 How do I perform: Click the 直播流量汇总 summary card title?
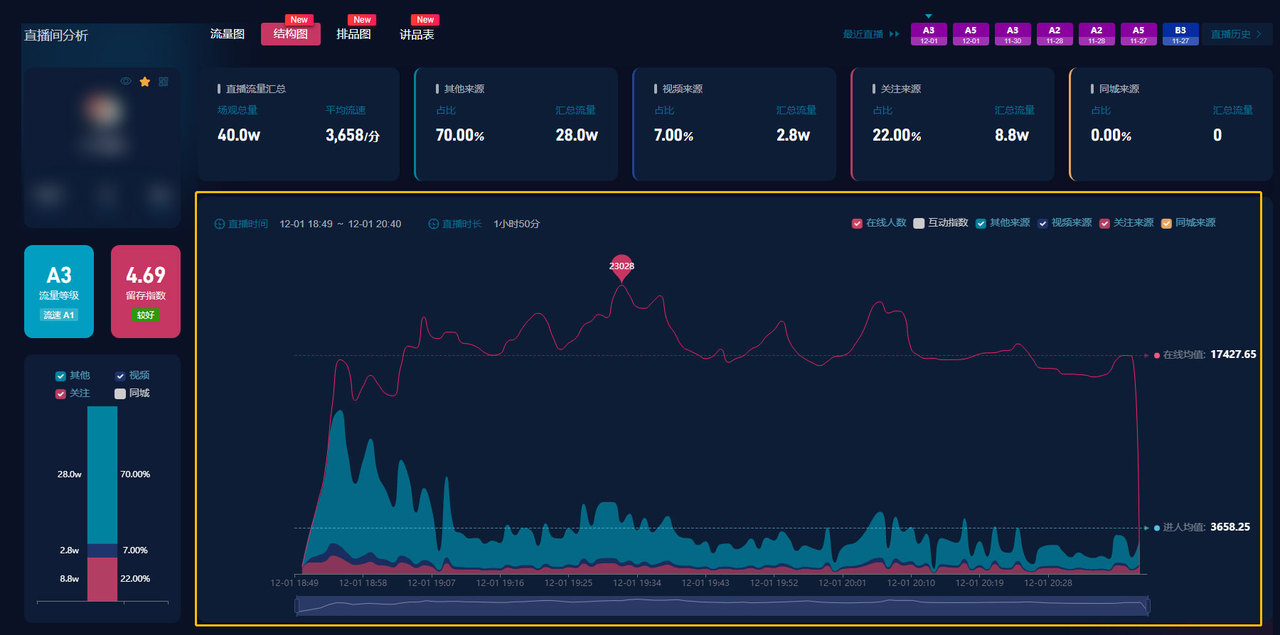(256, 89)
